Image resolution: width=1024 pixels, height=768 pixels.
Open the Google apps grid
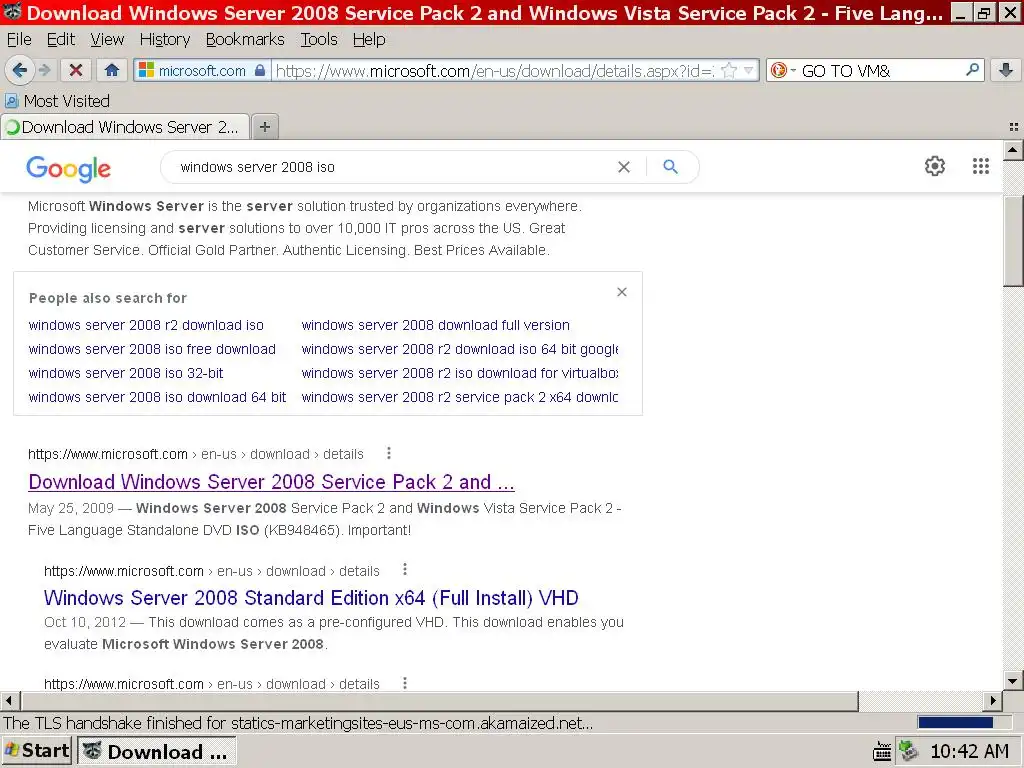tap(981, 166)
